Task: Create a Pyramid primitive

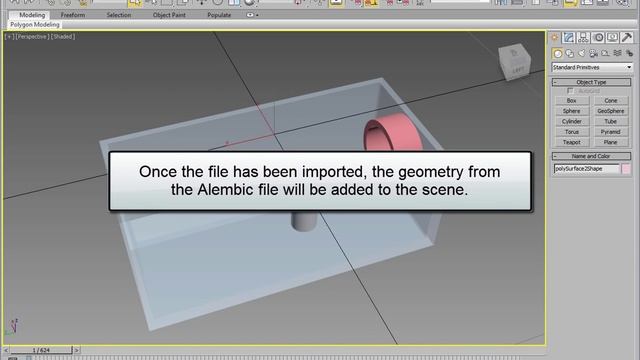Action: (611, 132)
